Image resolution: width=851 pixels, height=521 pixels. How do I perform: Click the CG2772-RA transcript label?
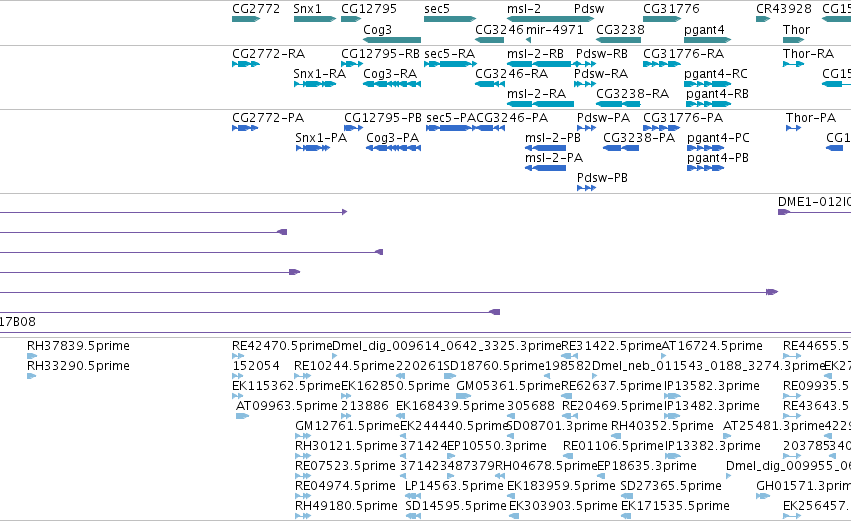(269, 54)
